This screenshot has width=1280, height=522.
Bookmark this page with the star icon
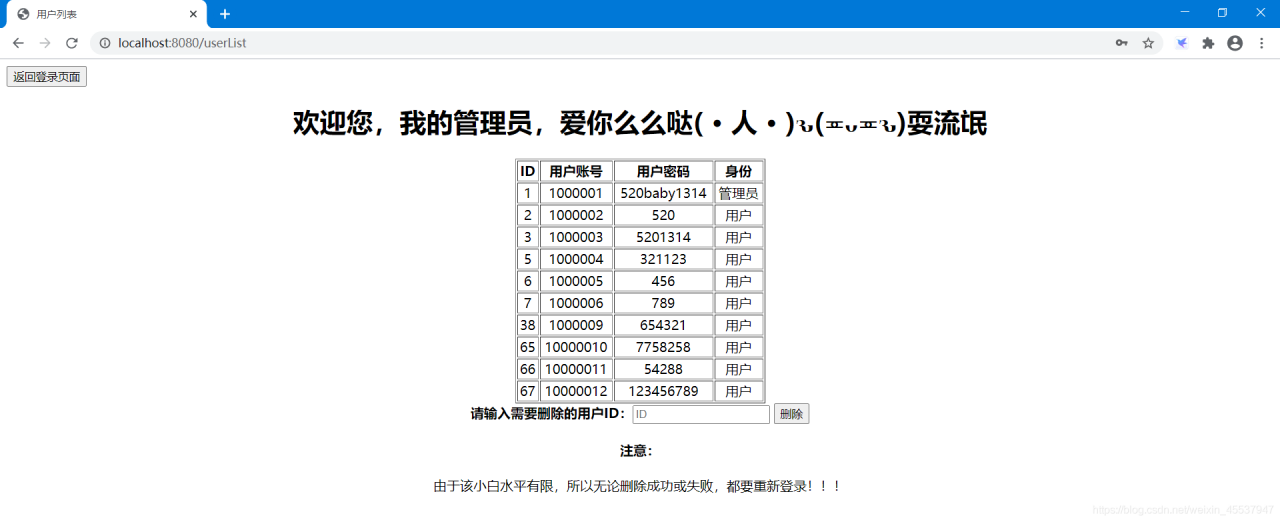1148,43
